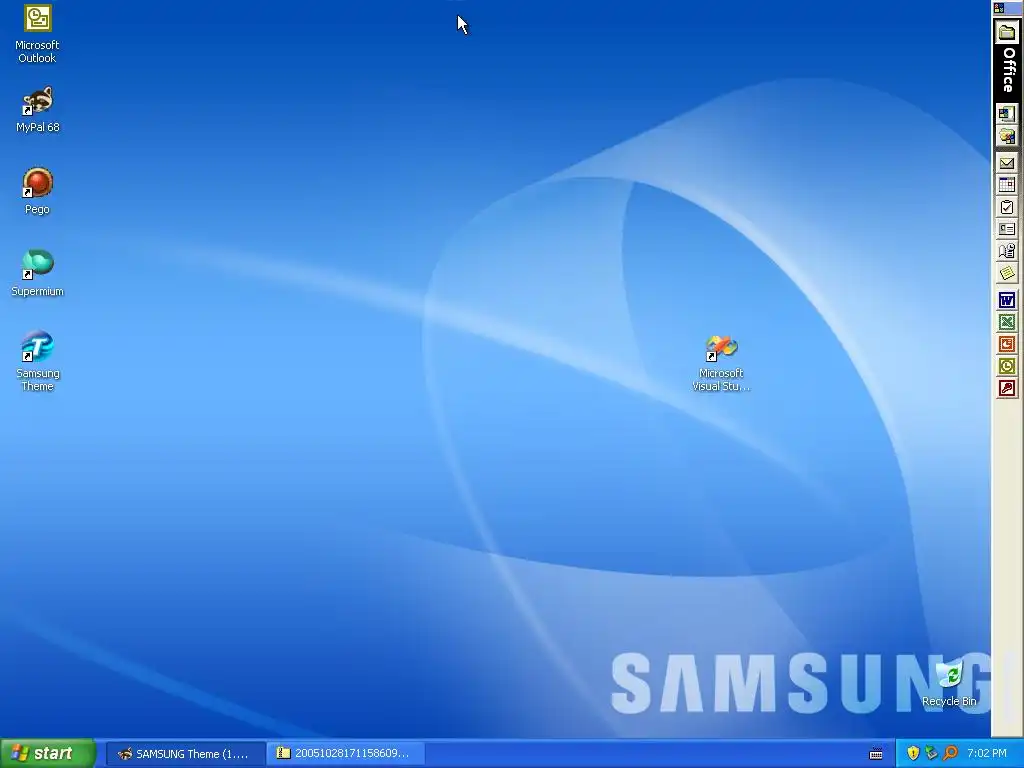
Task: Click the Office label on shortcut bar
Action: (1008, 69)
